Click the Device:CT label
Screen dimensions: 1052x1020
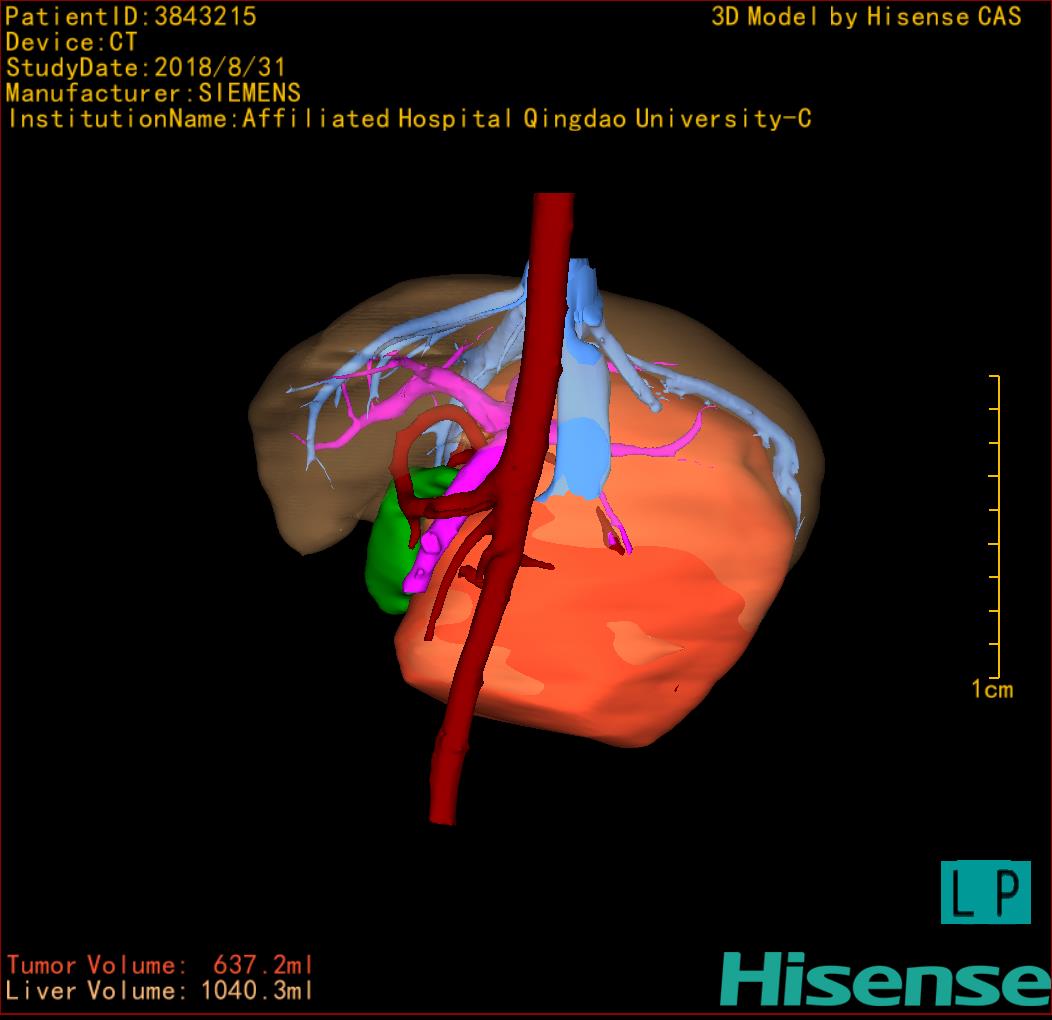[x=71, y=43]
